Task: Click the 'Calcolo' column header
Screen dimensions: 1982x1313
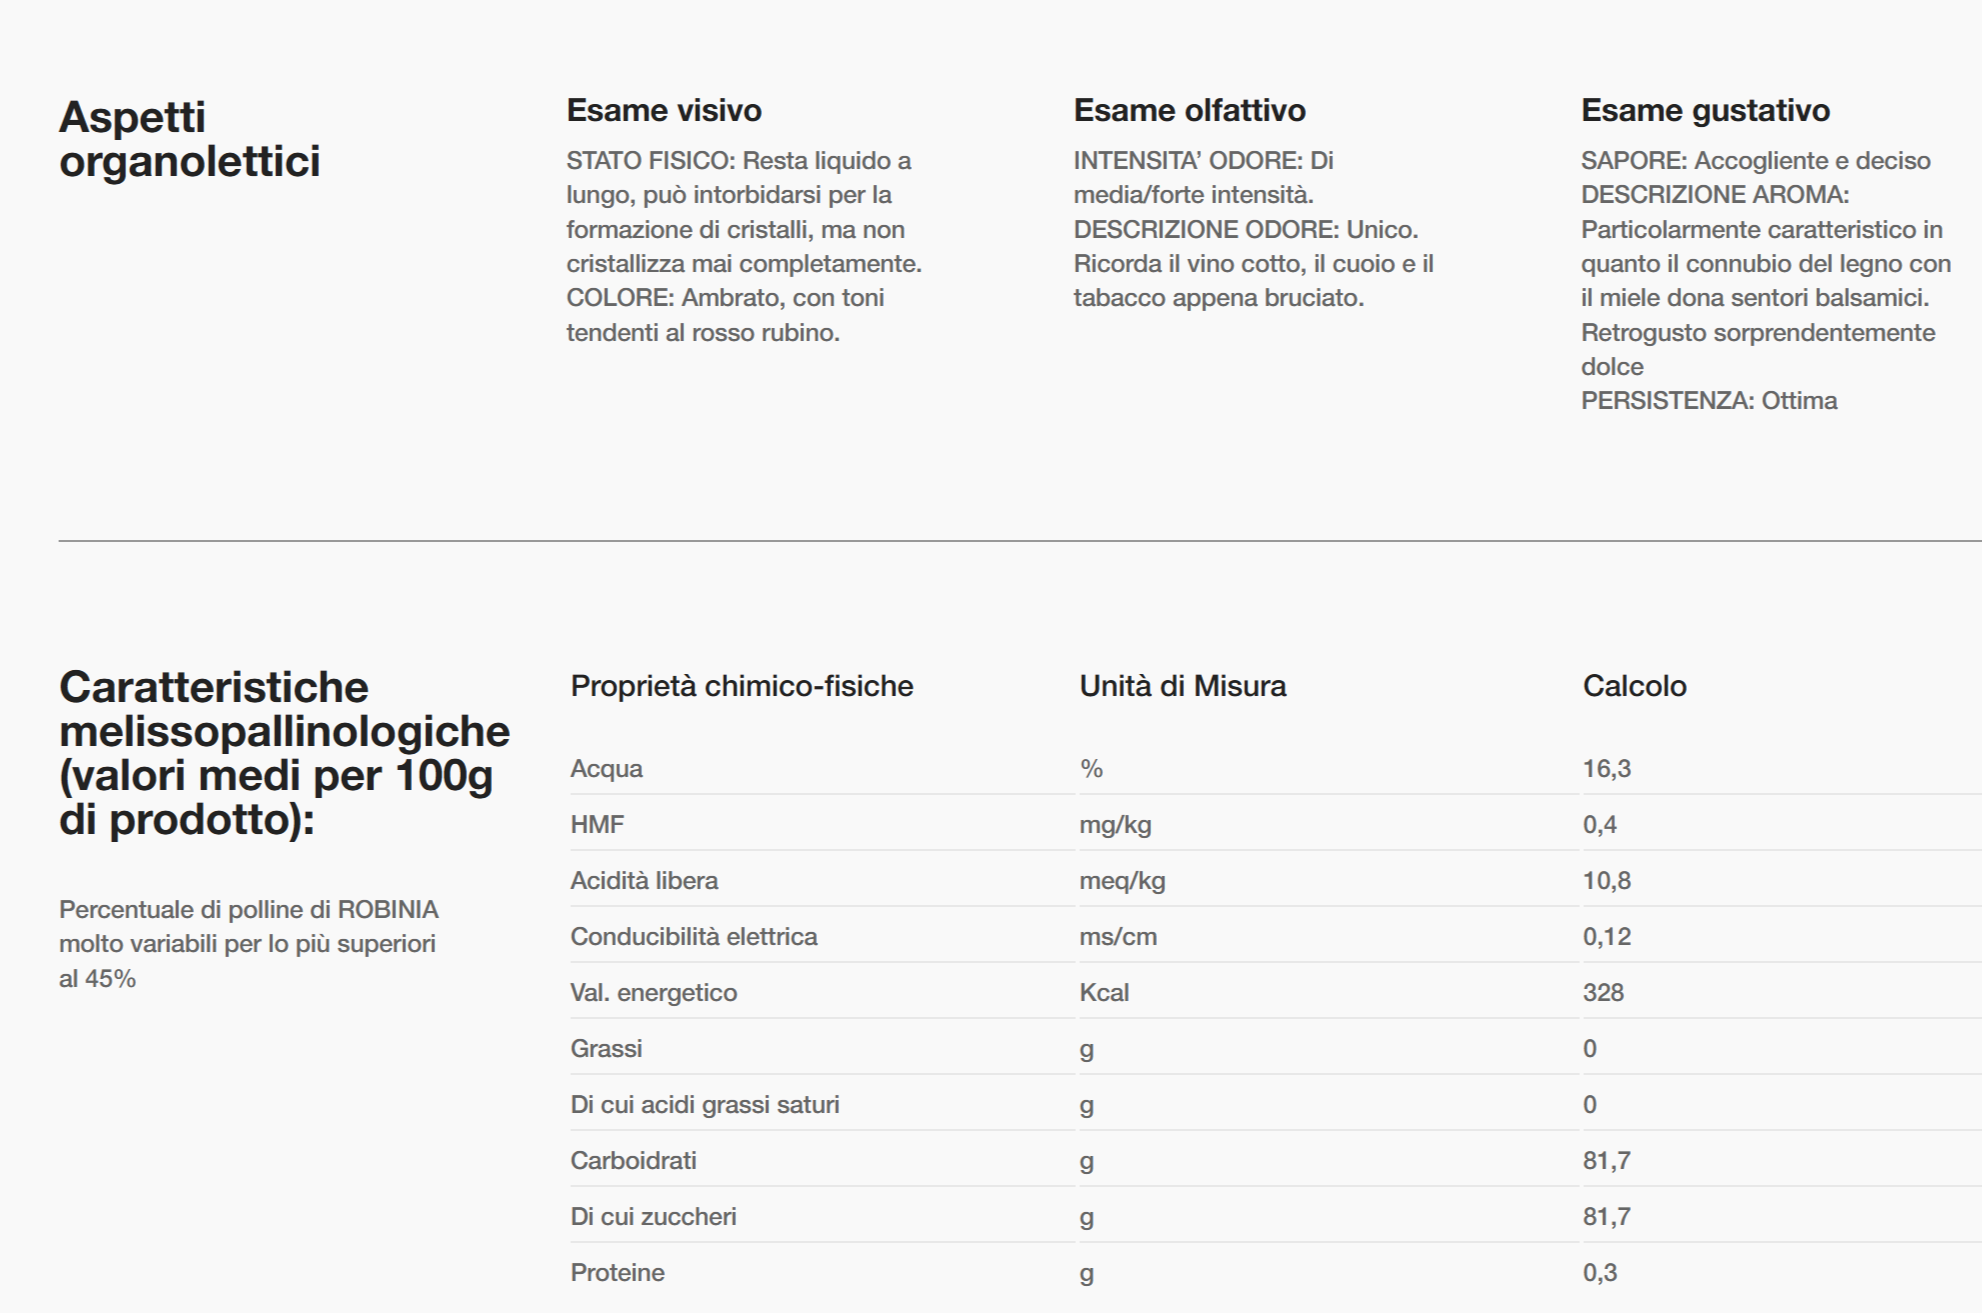Action: pyautogui.click(x=1634, y=686)
